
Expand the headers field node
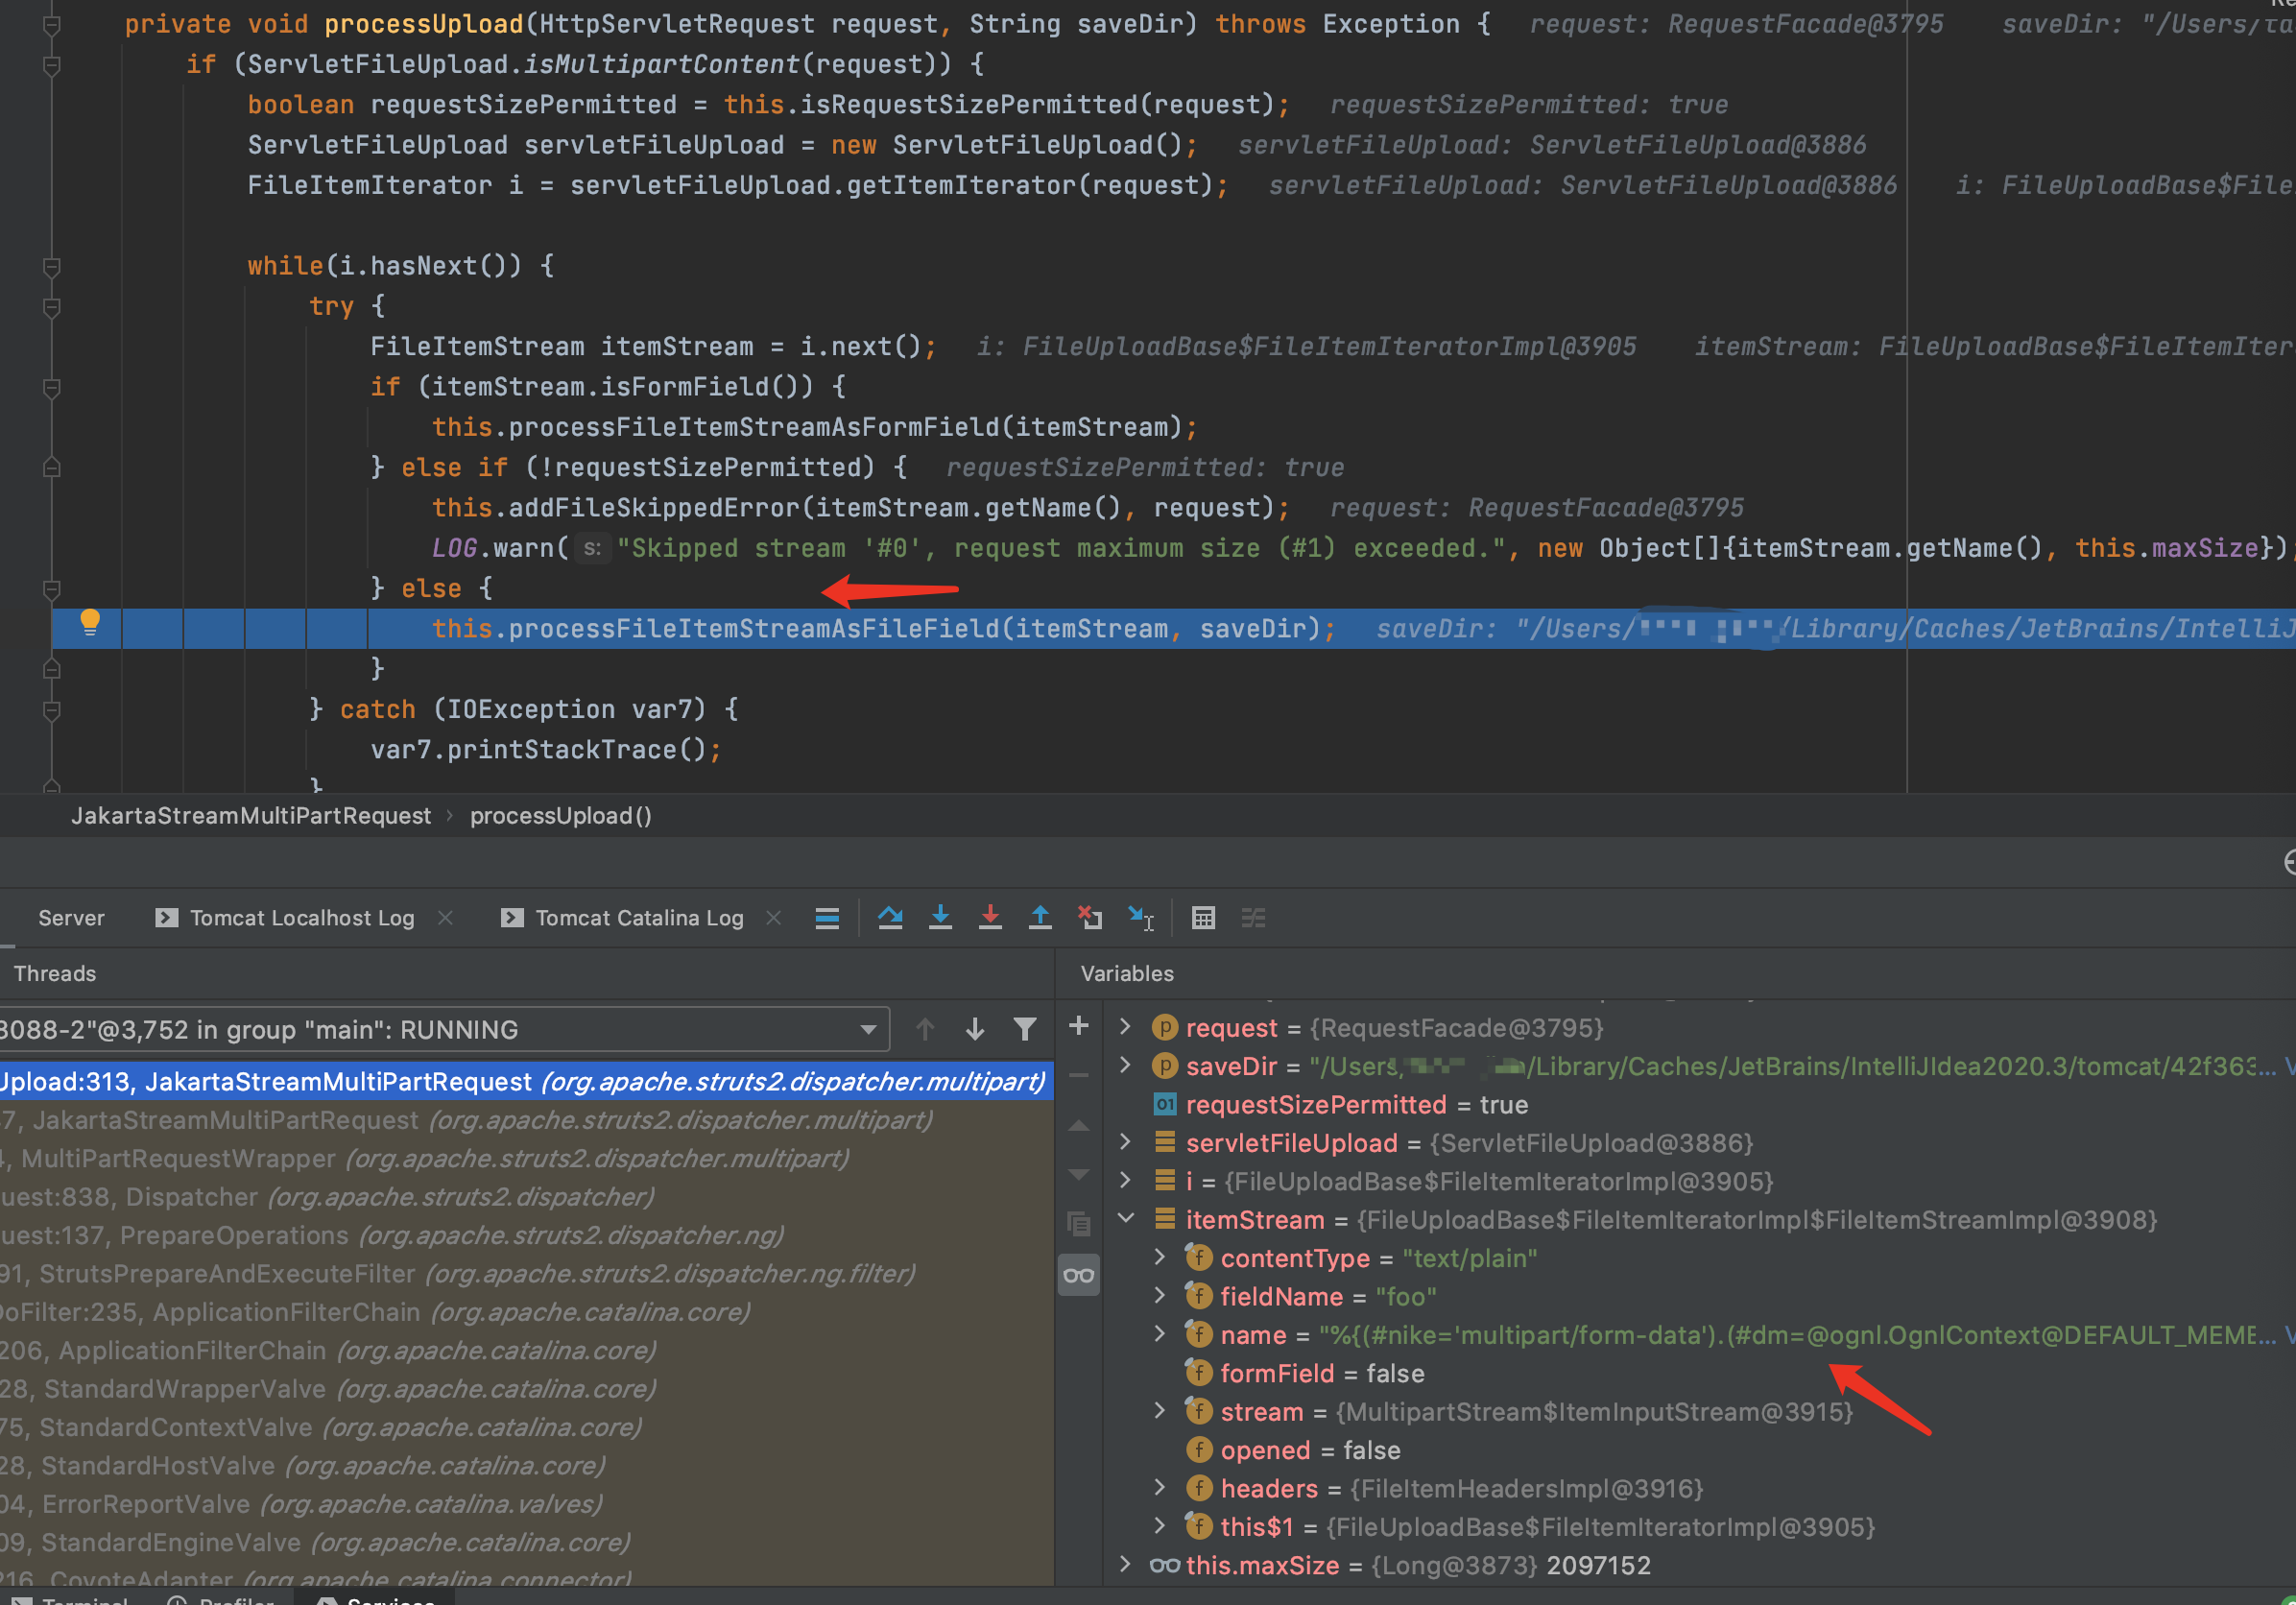click(x=1159, y=1487)
